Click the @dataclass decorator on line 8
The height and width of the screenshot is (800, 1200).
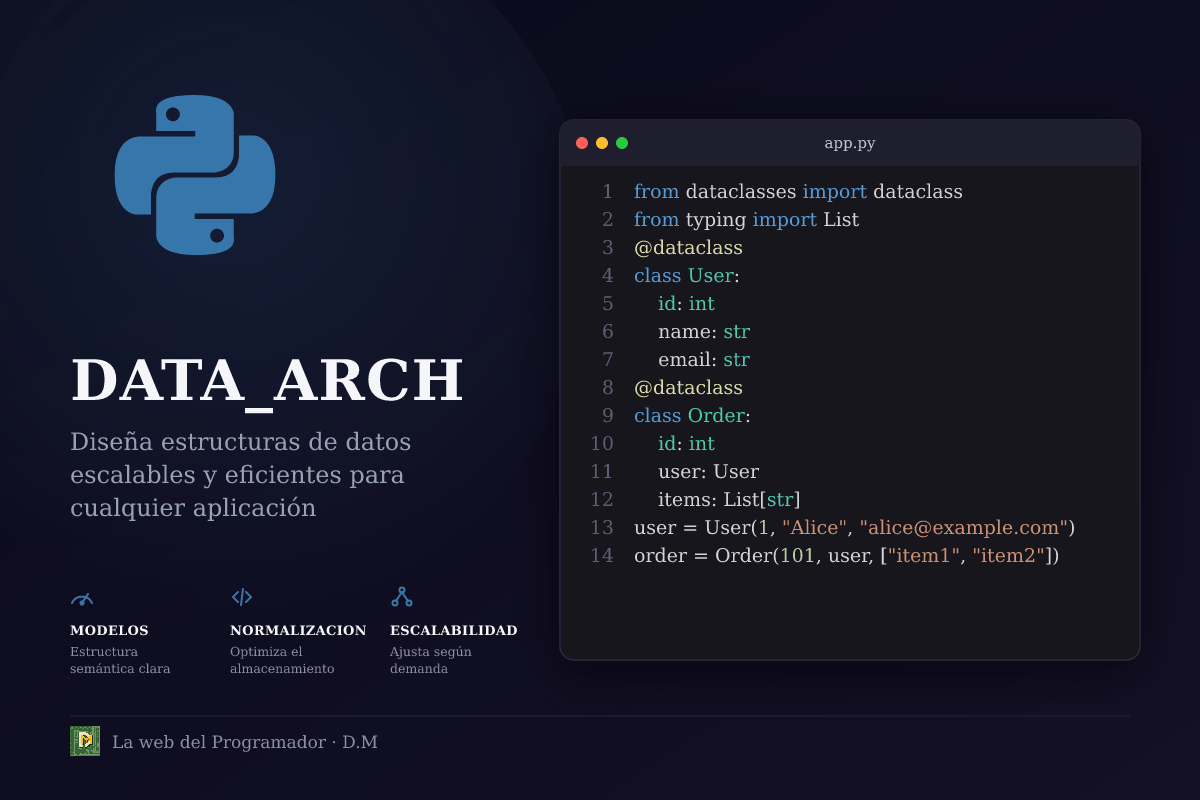coord(688,387)
